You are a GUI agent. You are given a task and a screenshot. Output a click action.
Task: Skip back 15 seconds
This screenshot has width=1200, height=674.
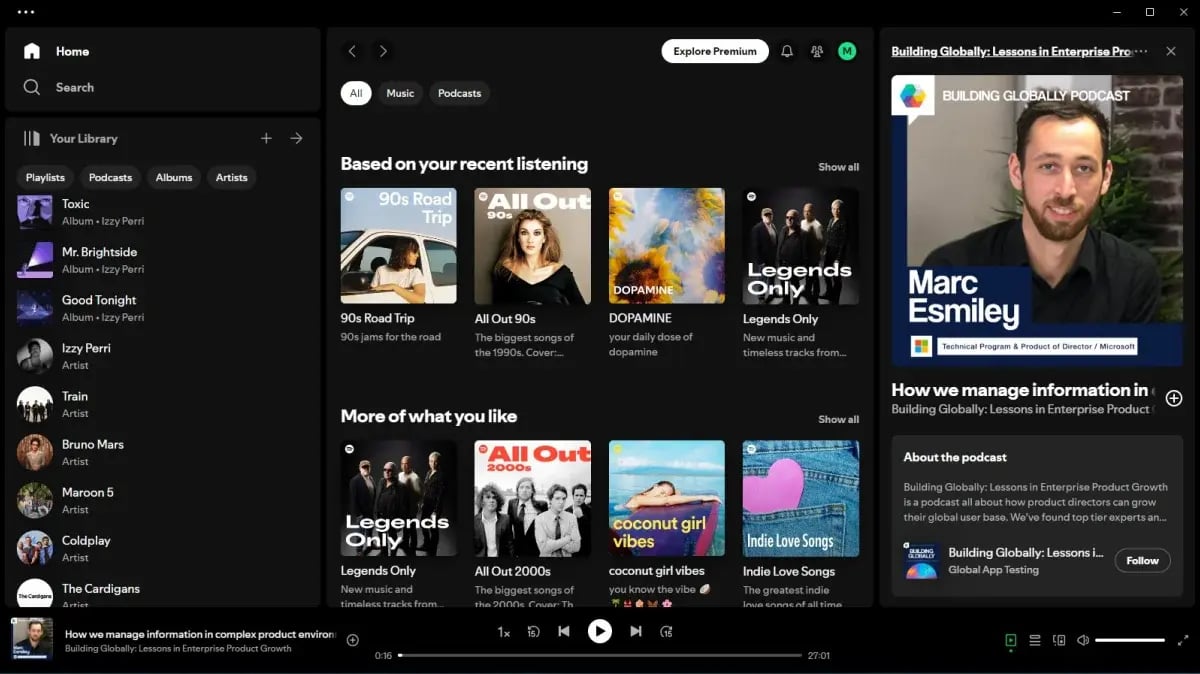coord(534,631)
